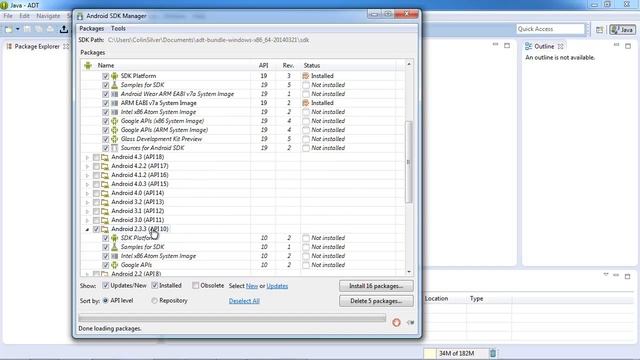The image size is (640, 360).
Task: Click Install 16 packages button
Action: coord(376,286)
